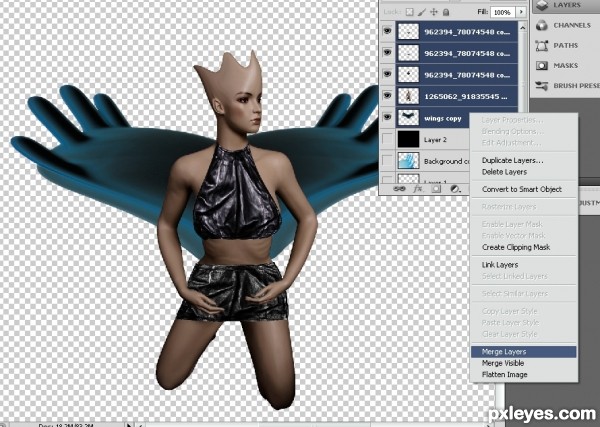Click layers list scroll up arrow
This screenshot has height=427, width=600.
pyautogui.click(x=522, y=27)
